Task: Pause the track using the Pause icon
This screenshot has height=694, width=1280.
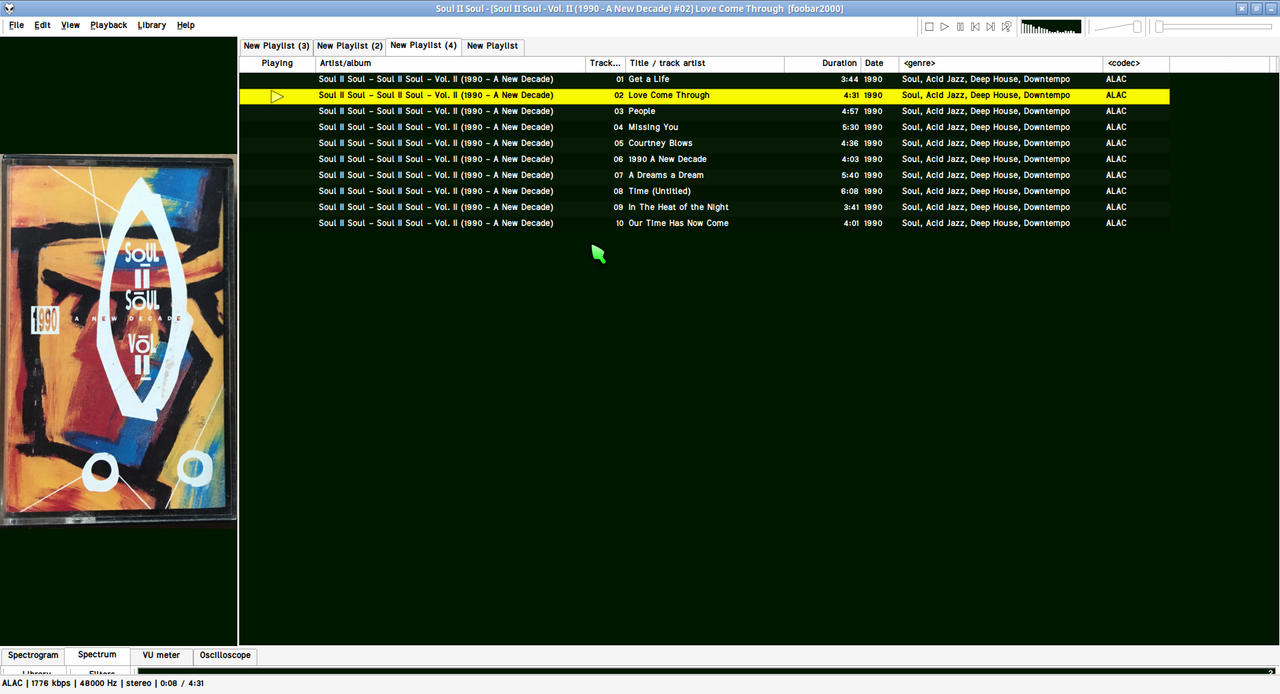Action: (x=960, y=27)
